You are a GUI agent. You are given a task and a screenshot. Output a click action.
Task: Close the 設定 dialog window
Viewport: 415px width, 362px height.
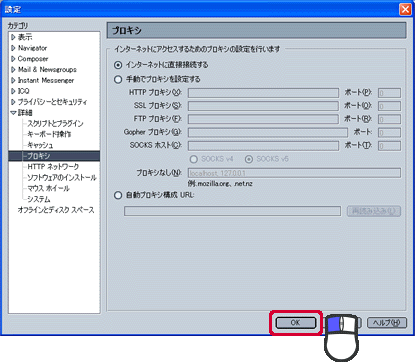coord(405,9)
